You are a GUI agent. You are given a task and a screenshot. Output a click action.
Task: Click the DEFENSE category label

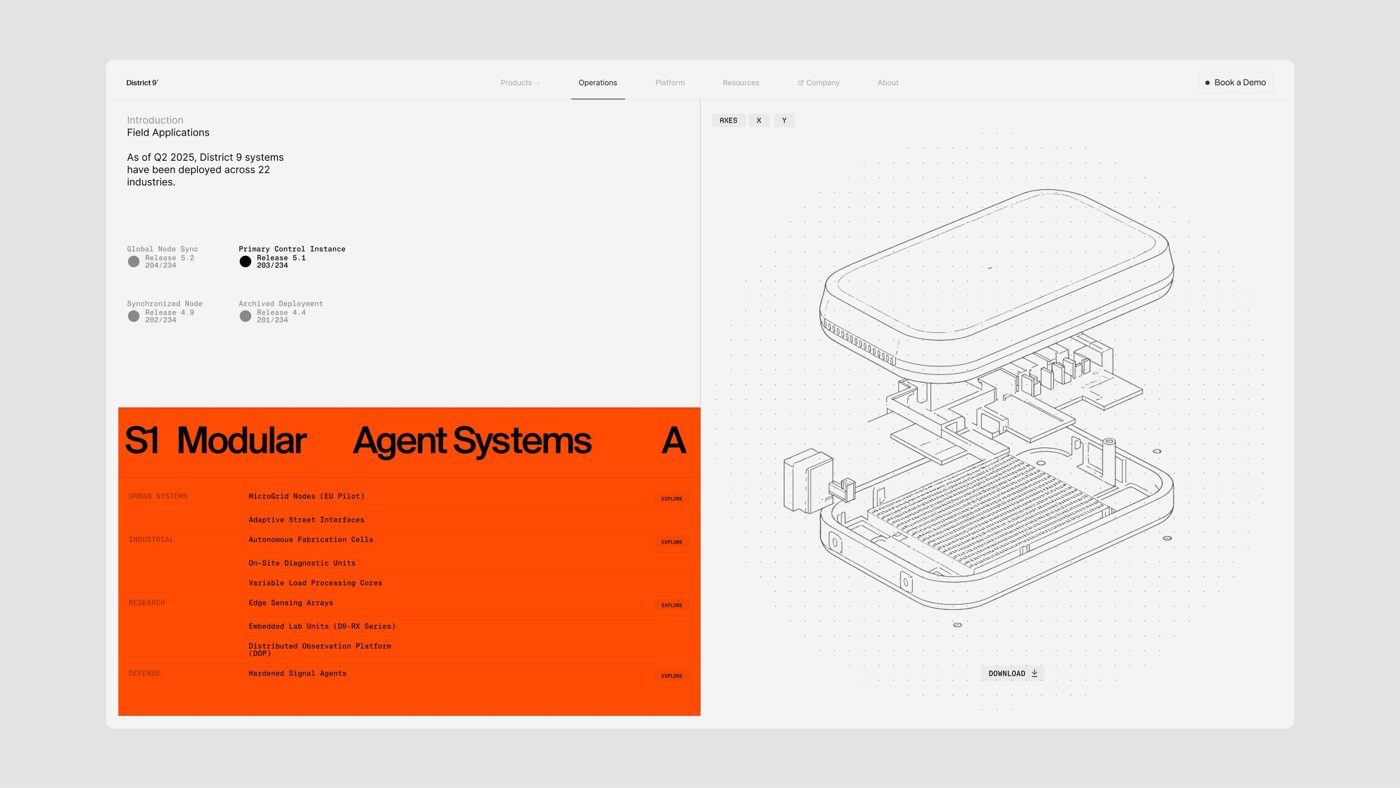[x=144, y=674]
